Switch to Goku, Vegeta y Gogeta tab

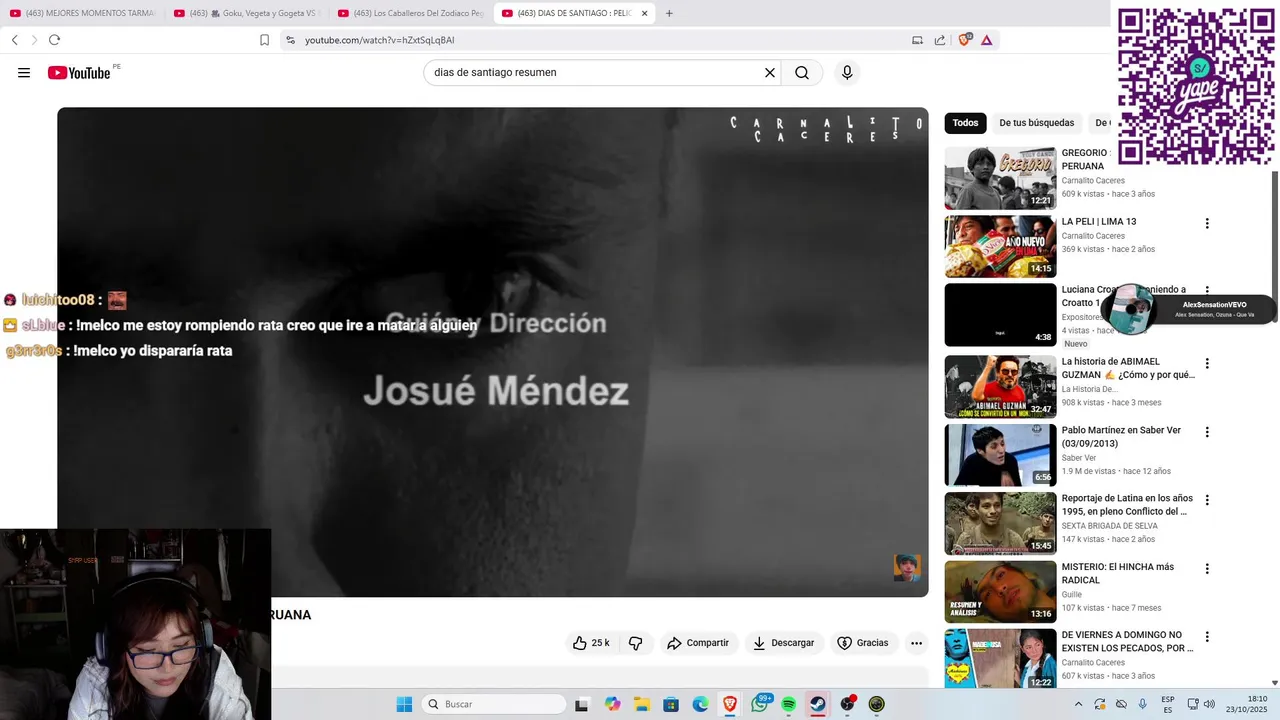point(247,13)
